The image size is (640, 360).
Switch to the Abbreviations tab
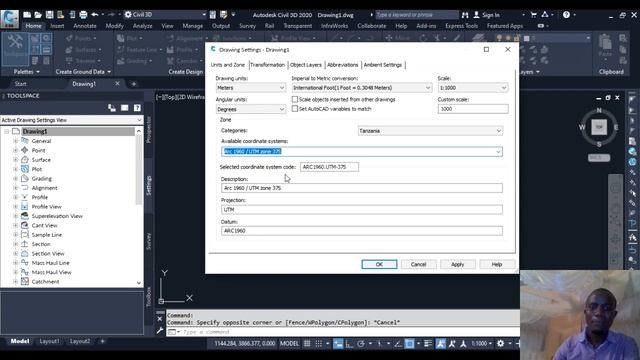(342, 65)
